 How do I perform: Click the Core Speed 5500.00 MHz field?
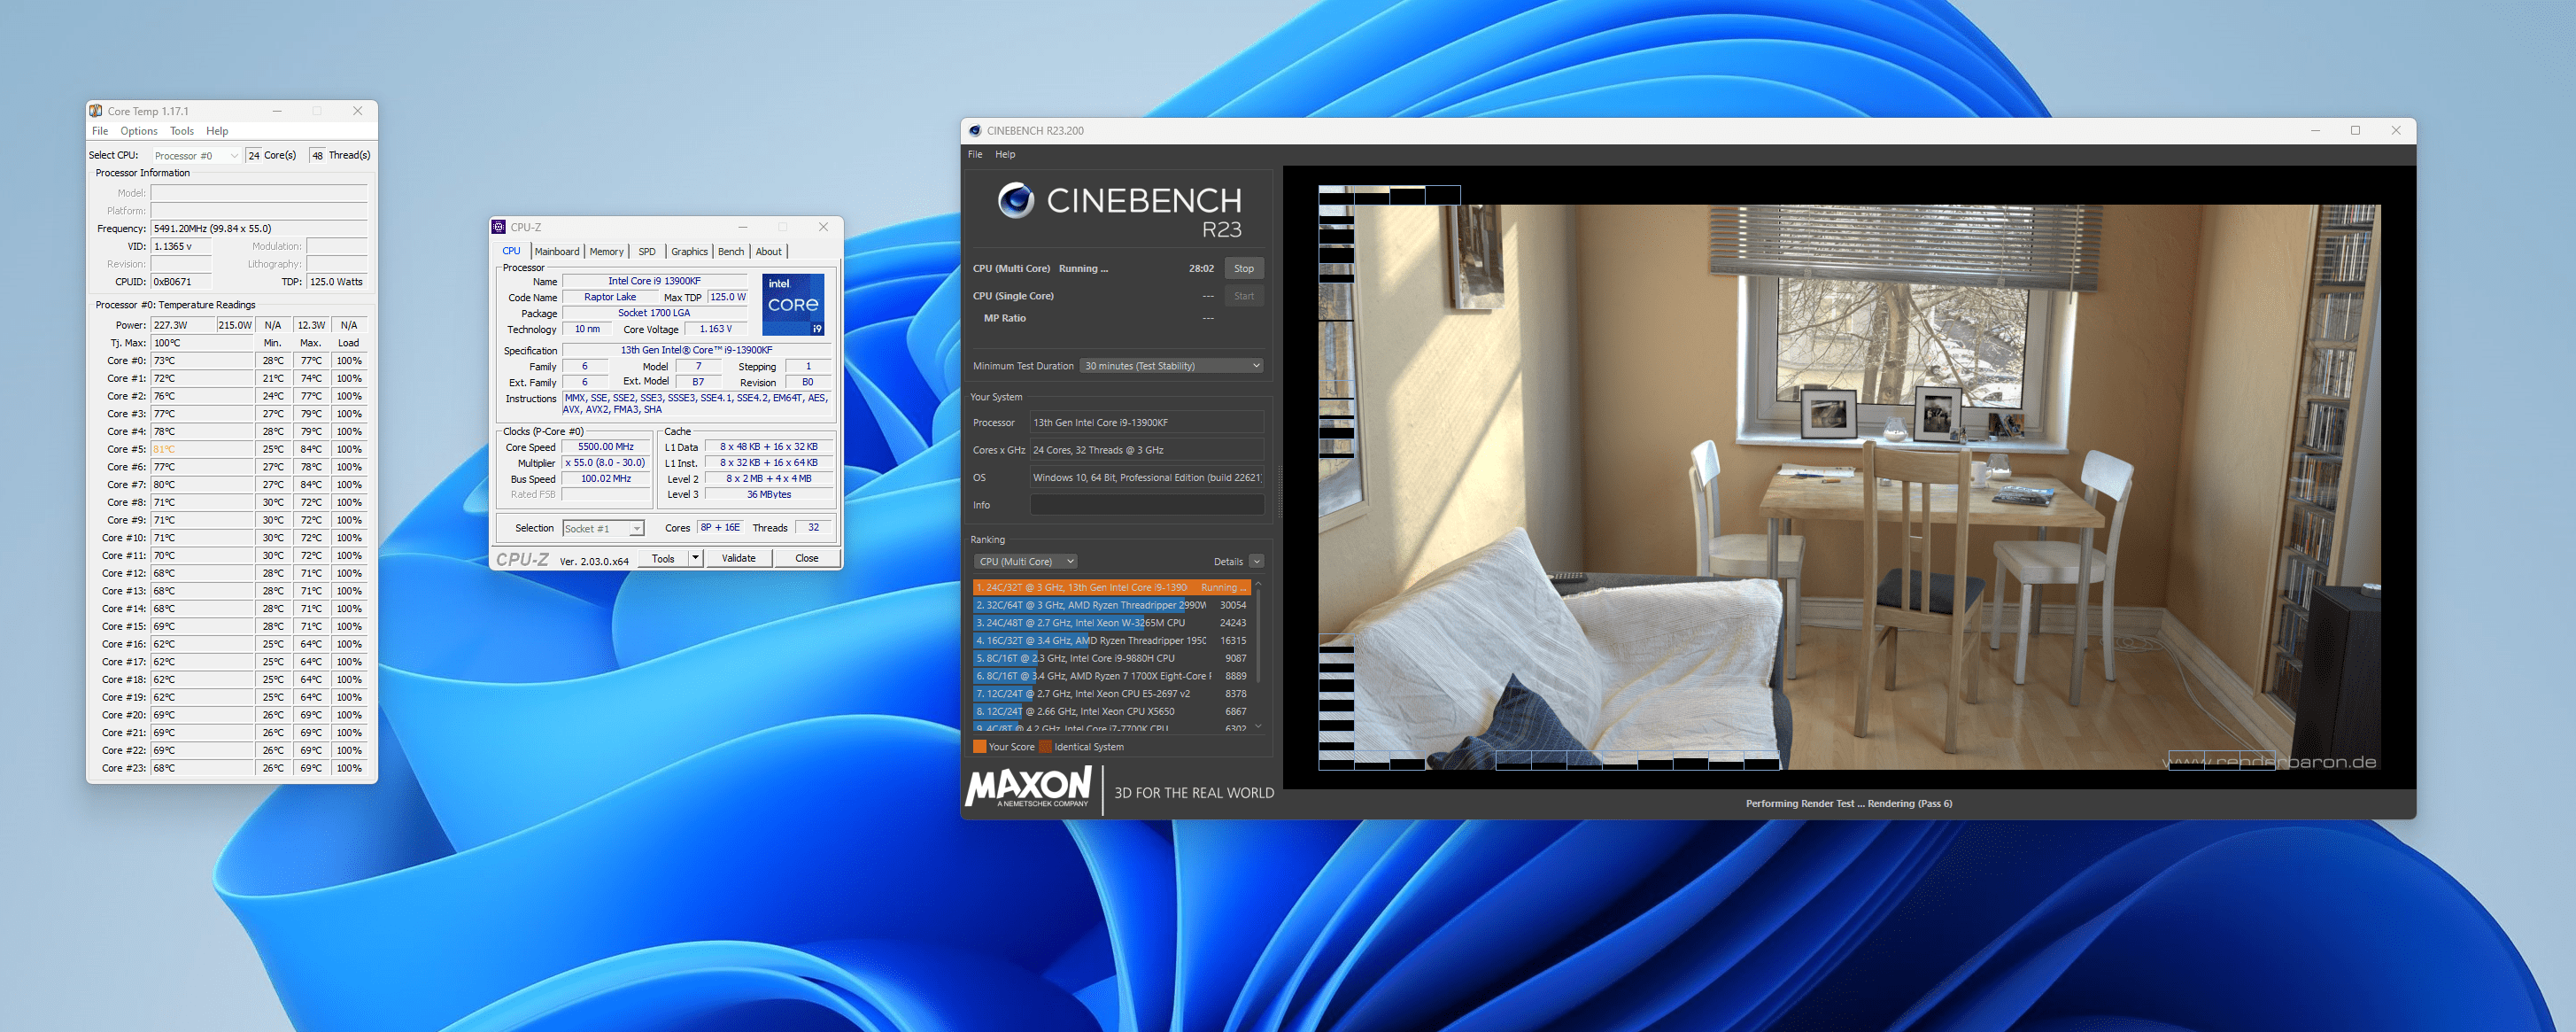[606, 447]
